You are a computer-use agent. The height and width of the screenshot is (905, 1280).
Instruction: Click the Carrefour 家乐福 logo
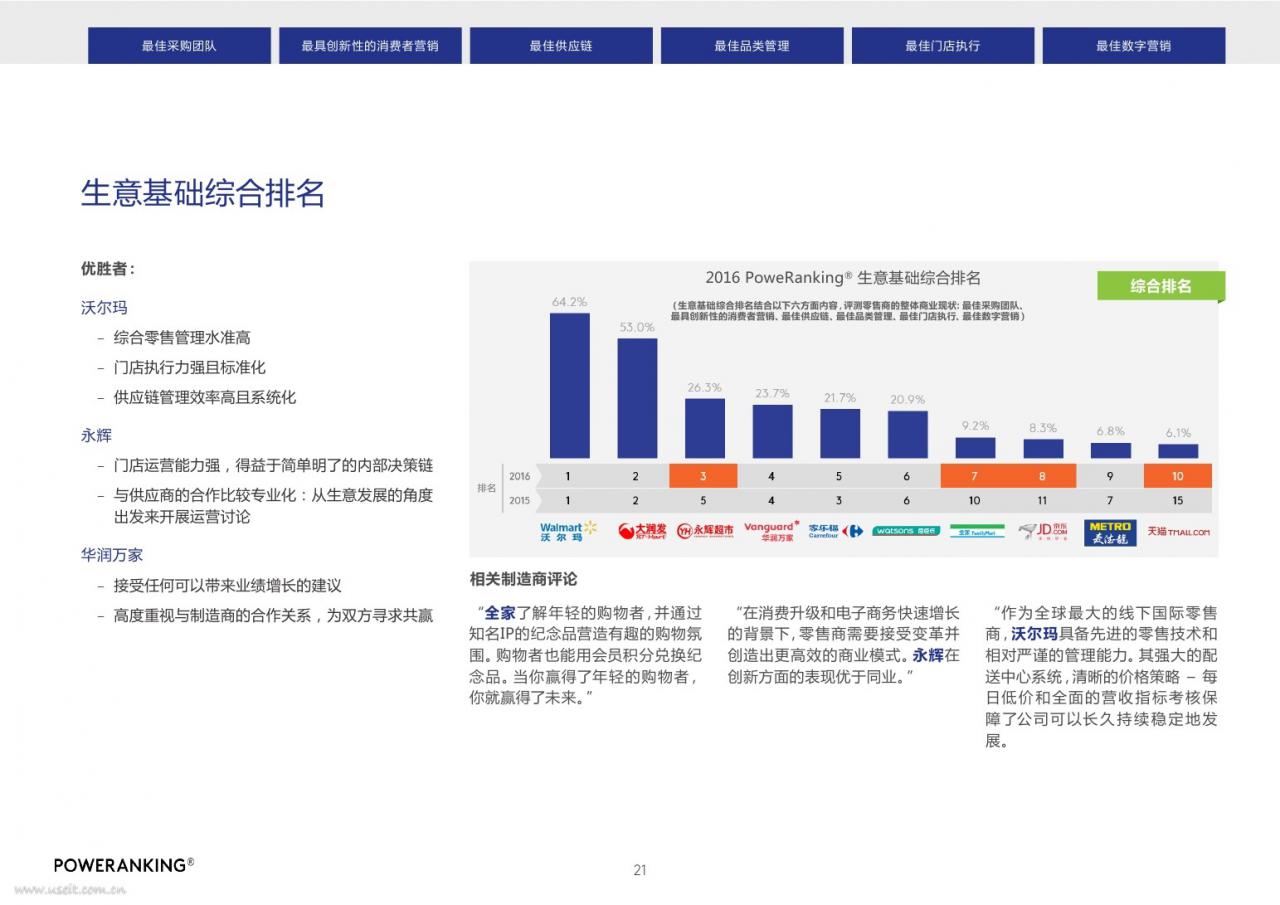pyautogui.click(x=836, y=531)
